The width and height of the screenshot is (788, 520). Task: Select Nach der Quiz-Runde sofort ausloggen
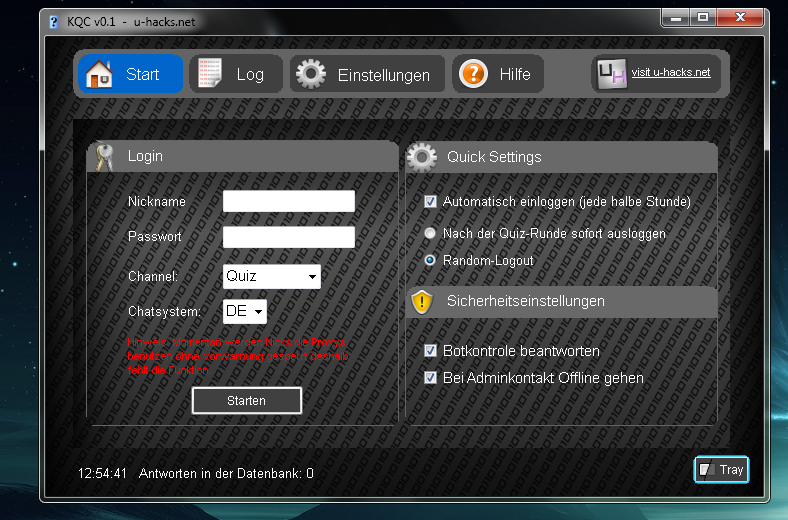pyautogui.click(x=431, y=233)
